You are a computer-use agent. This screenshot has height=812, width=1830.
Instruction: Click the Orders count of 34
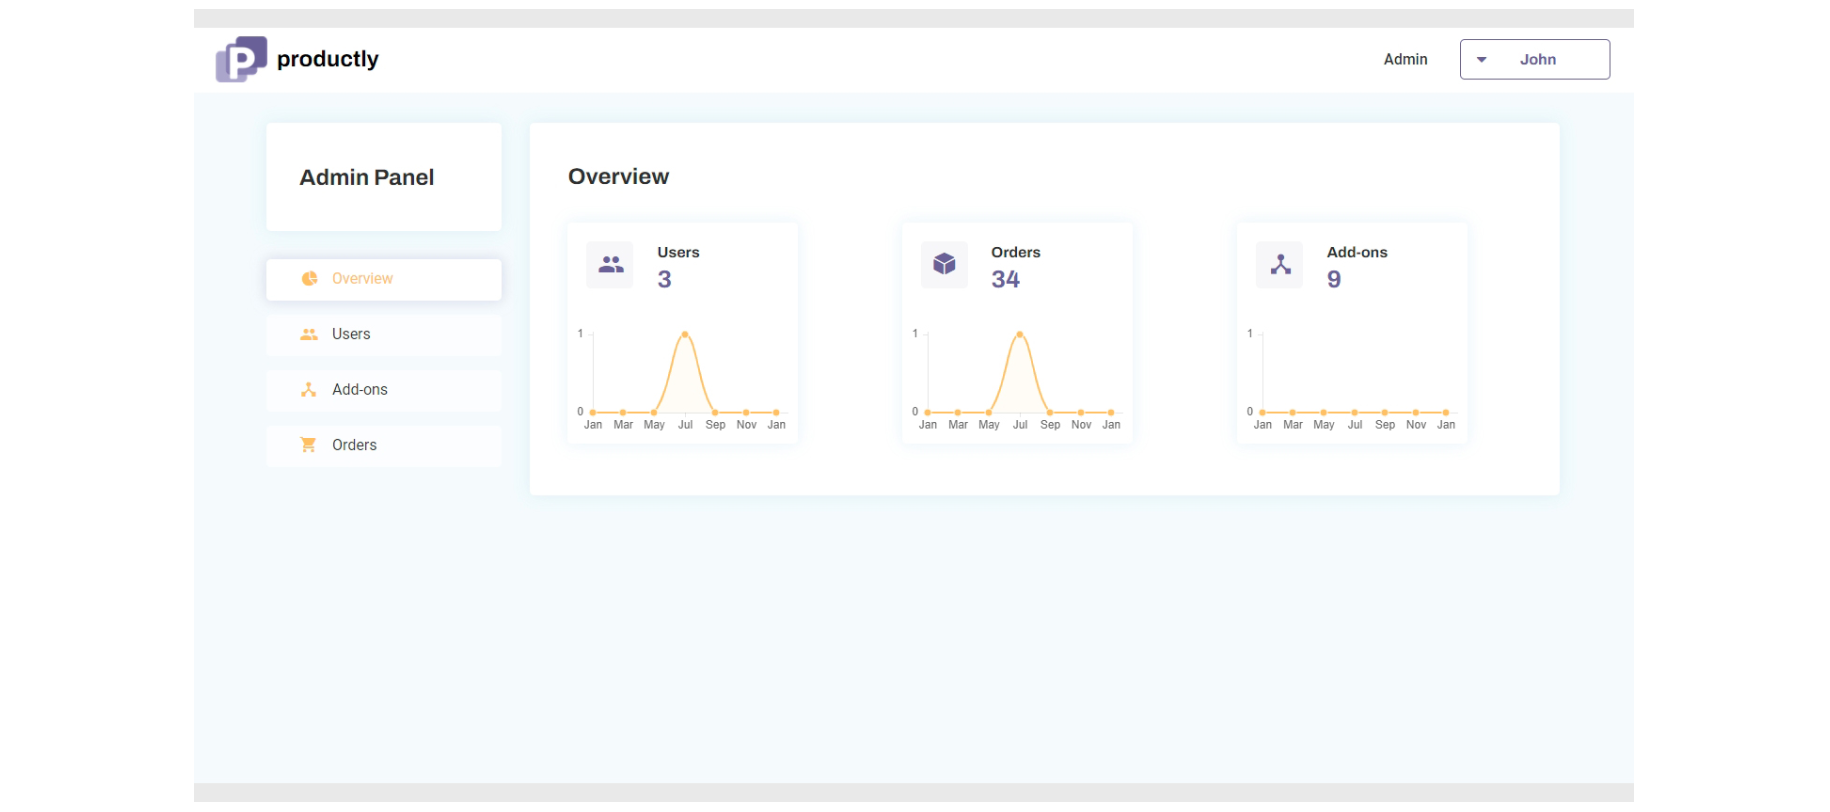1005,279
